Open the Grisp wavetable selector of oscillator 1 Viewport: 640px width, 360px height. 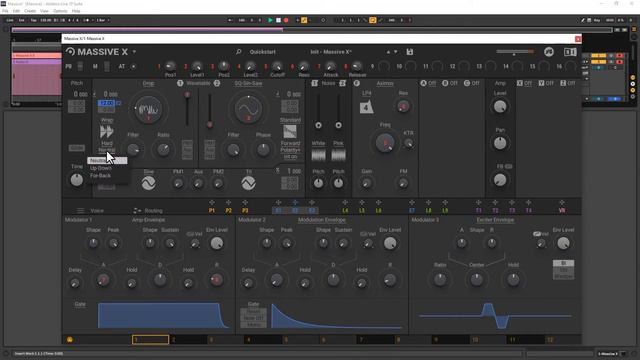(149, 83)
